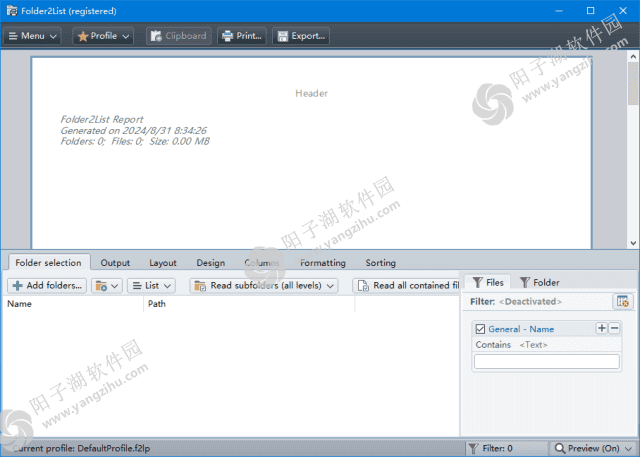Click the Print... button

click(242, 36)
